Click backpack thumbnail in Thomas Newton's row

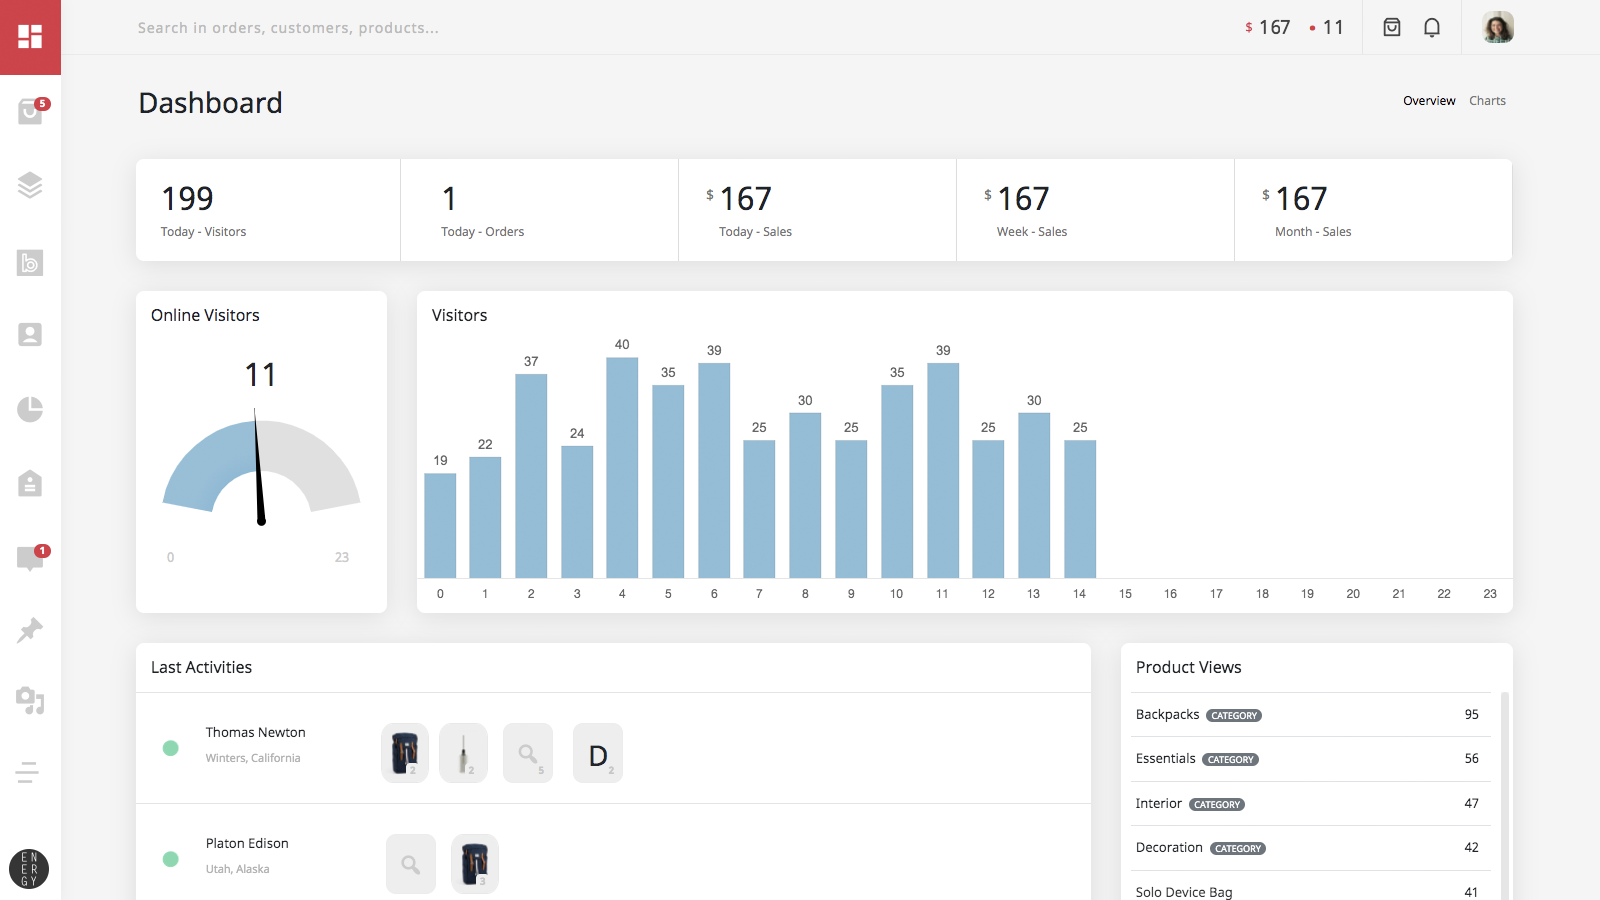tap(405, 753)
